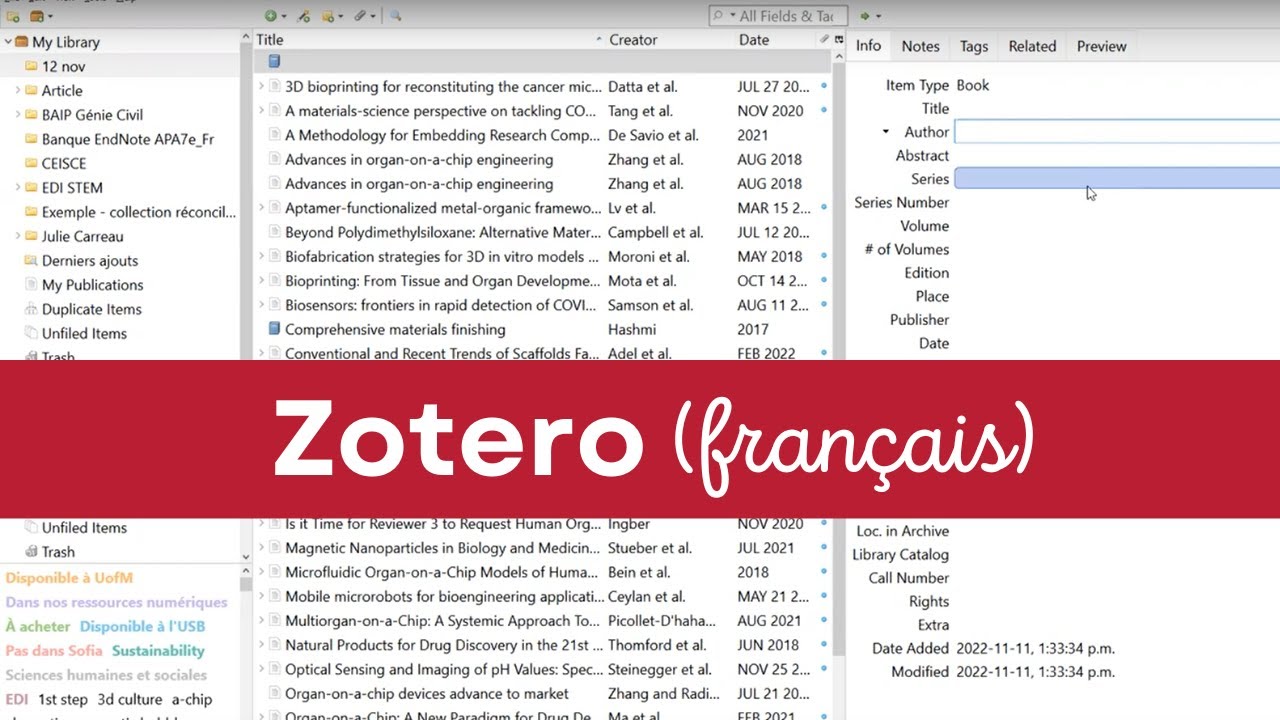Click search mode magnifier dropdown in search box
The width and height of the screenshot is (1280, 720).
coord(724,16)
